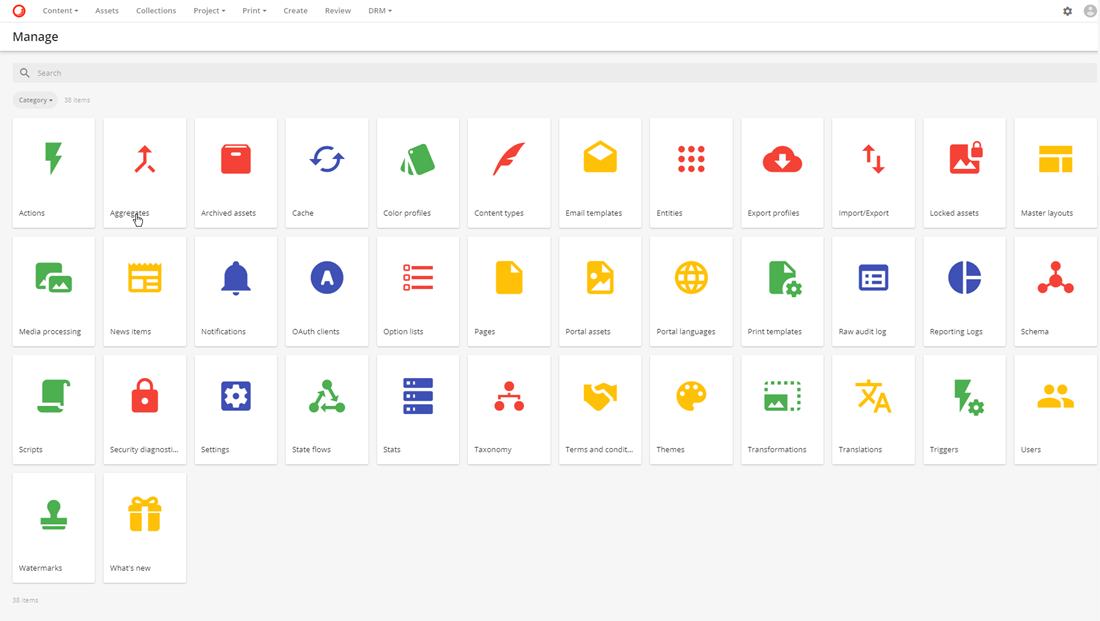Open the Users management icon
1100x621 pixels.
click(x=1054, y=396)
